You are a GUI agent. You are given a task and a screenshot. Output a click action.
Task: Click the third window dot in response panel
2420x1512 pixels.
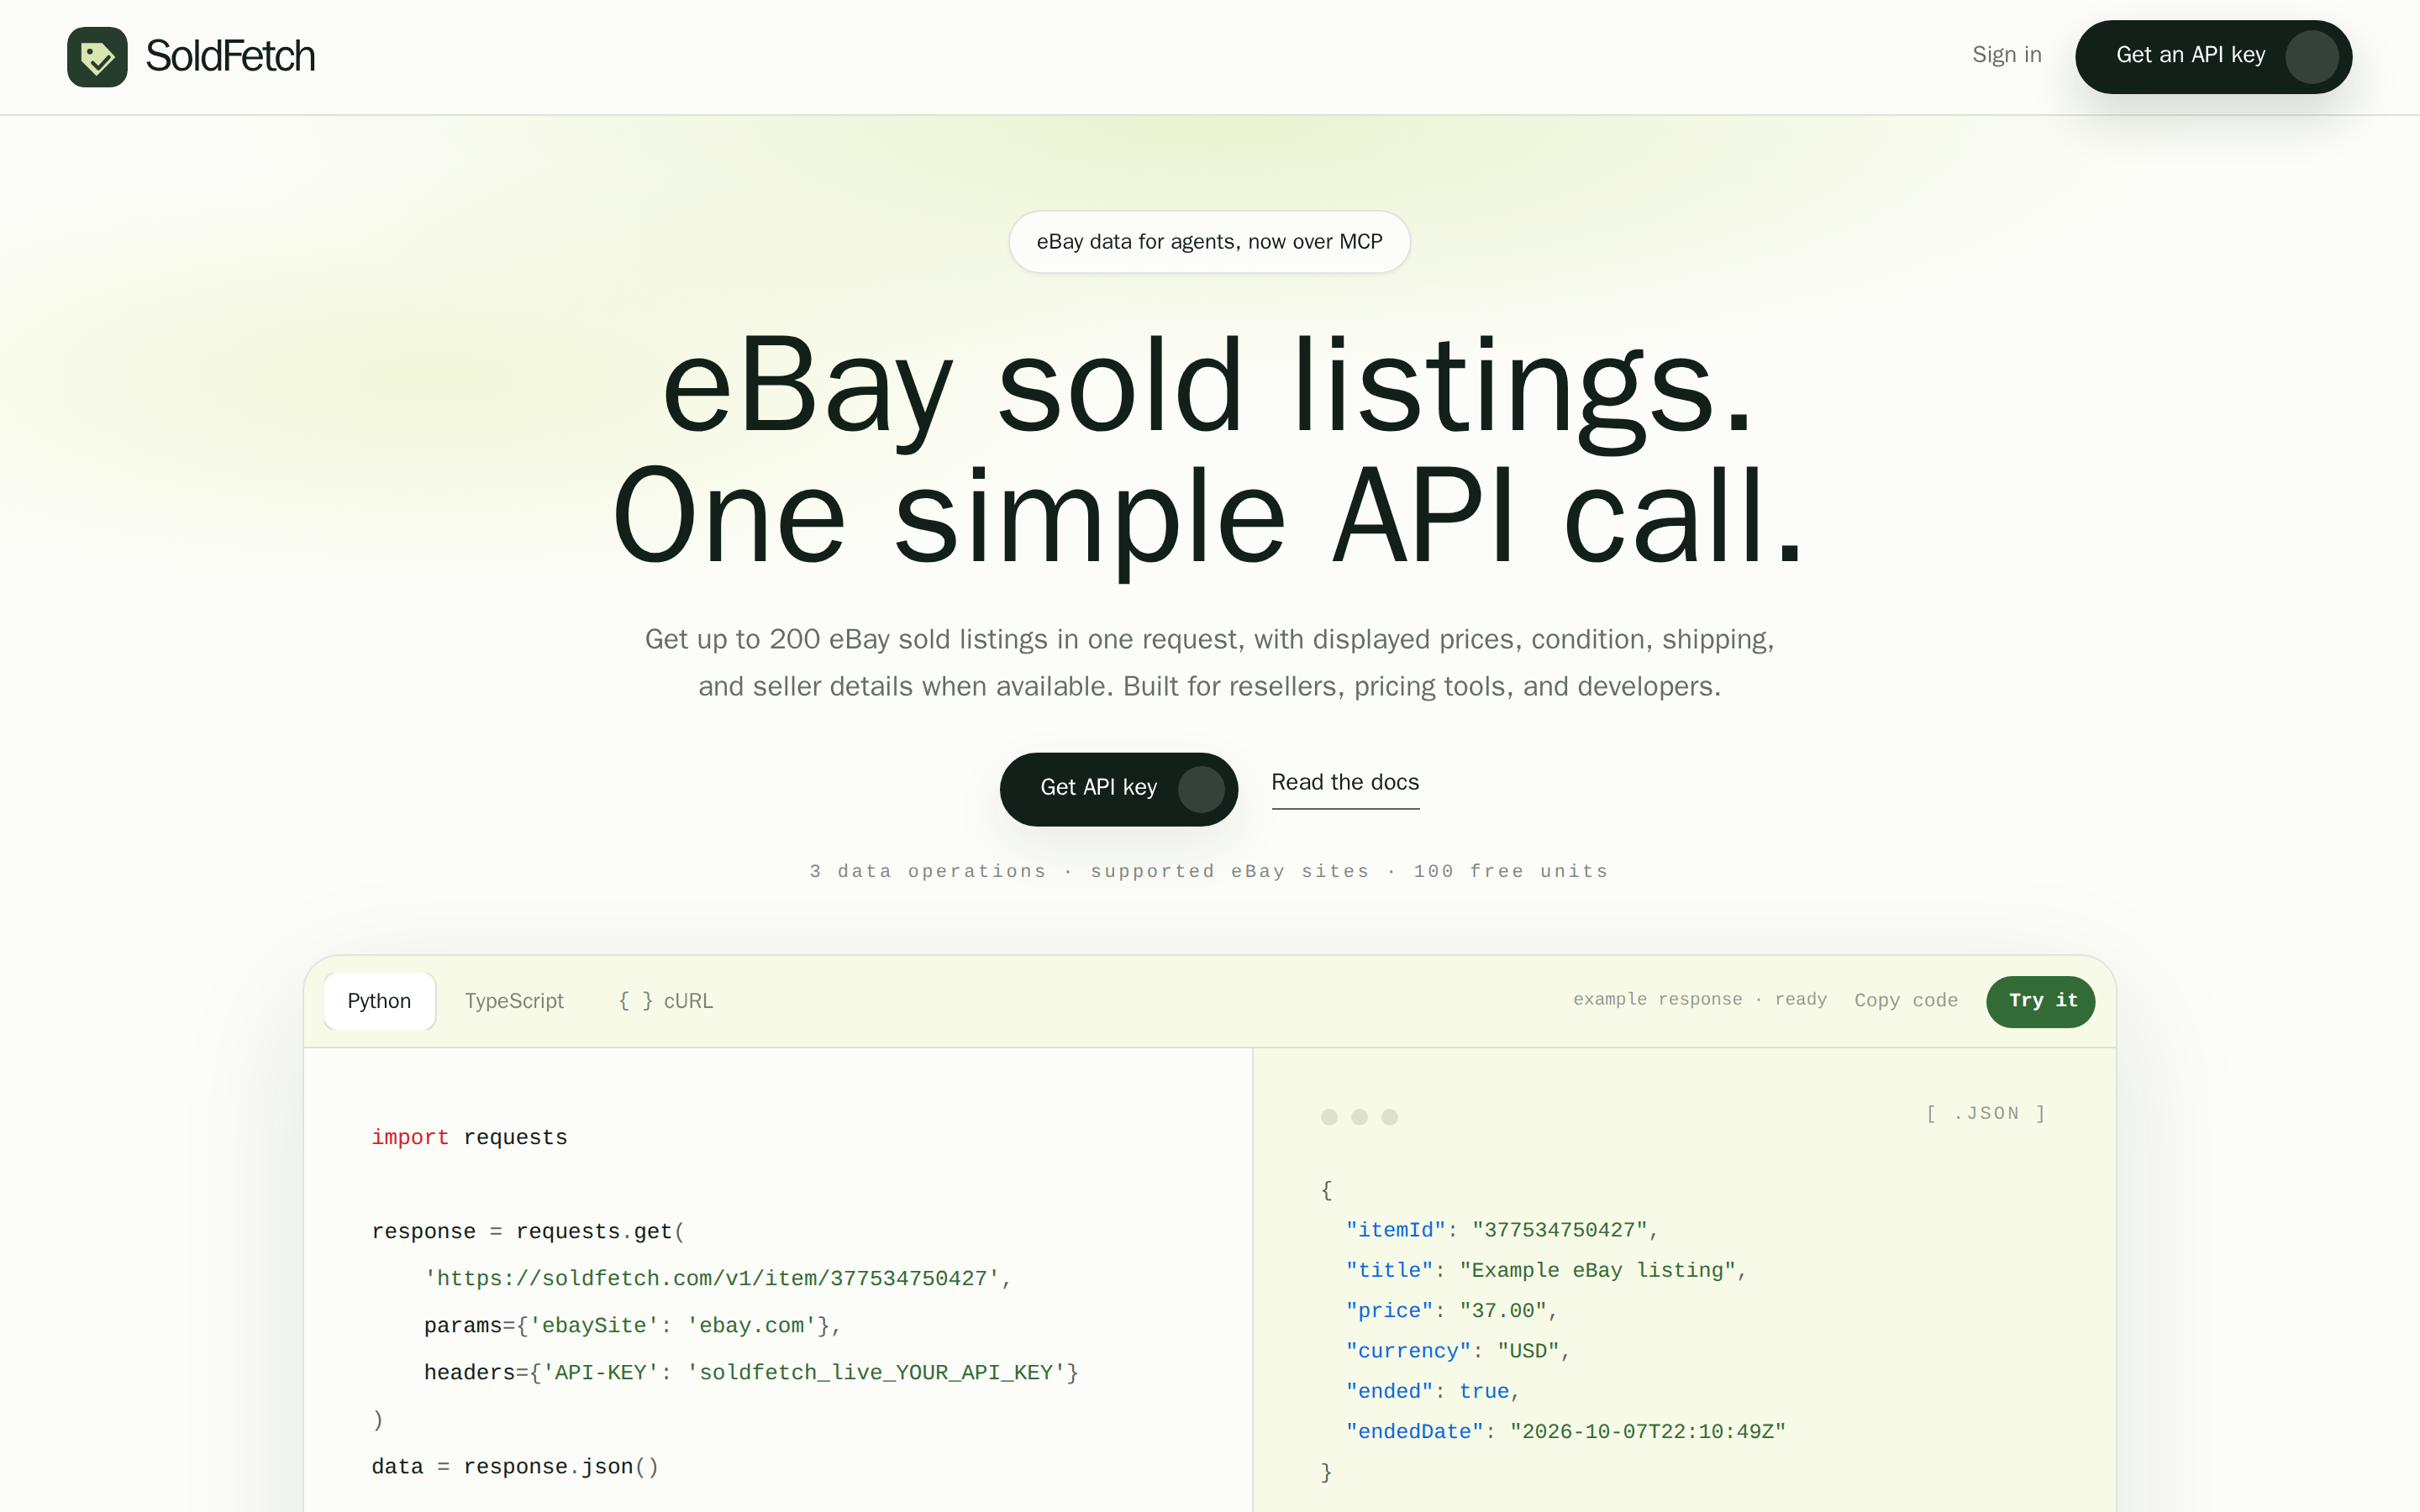(1389, 1117)
